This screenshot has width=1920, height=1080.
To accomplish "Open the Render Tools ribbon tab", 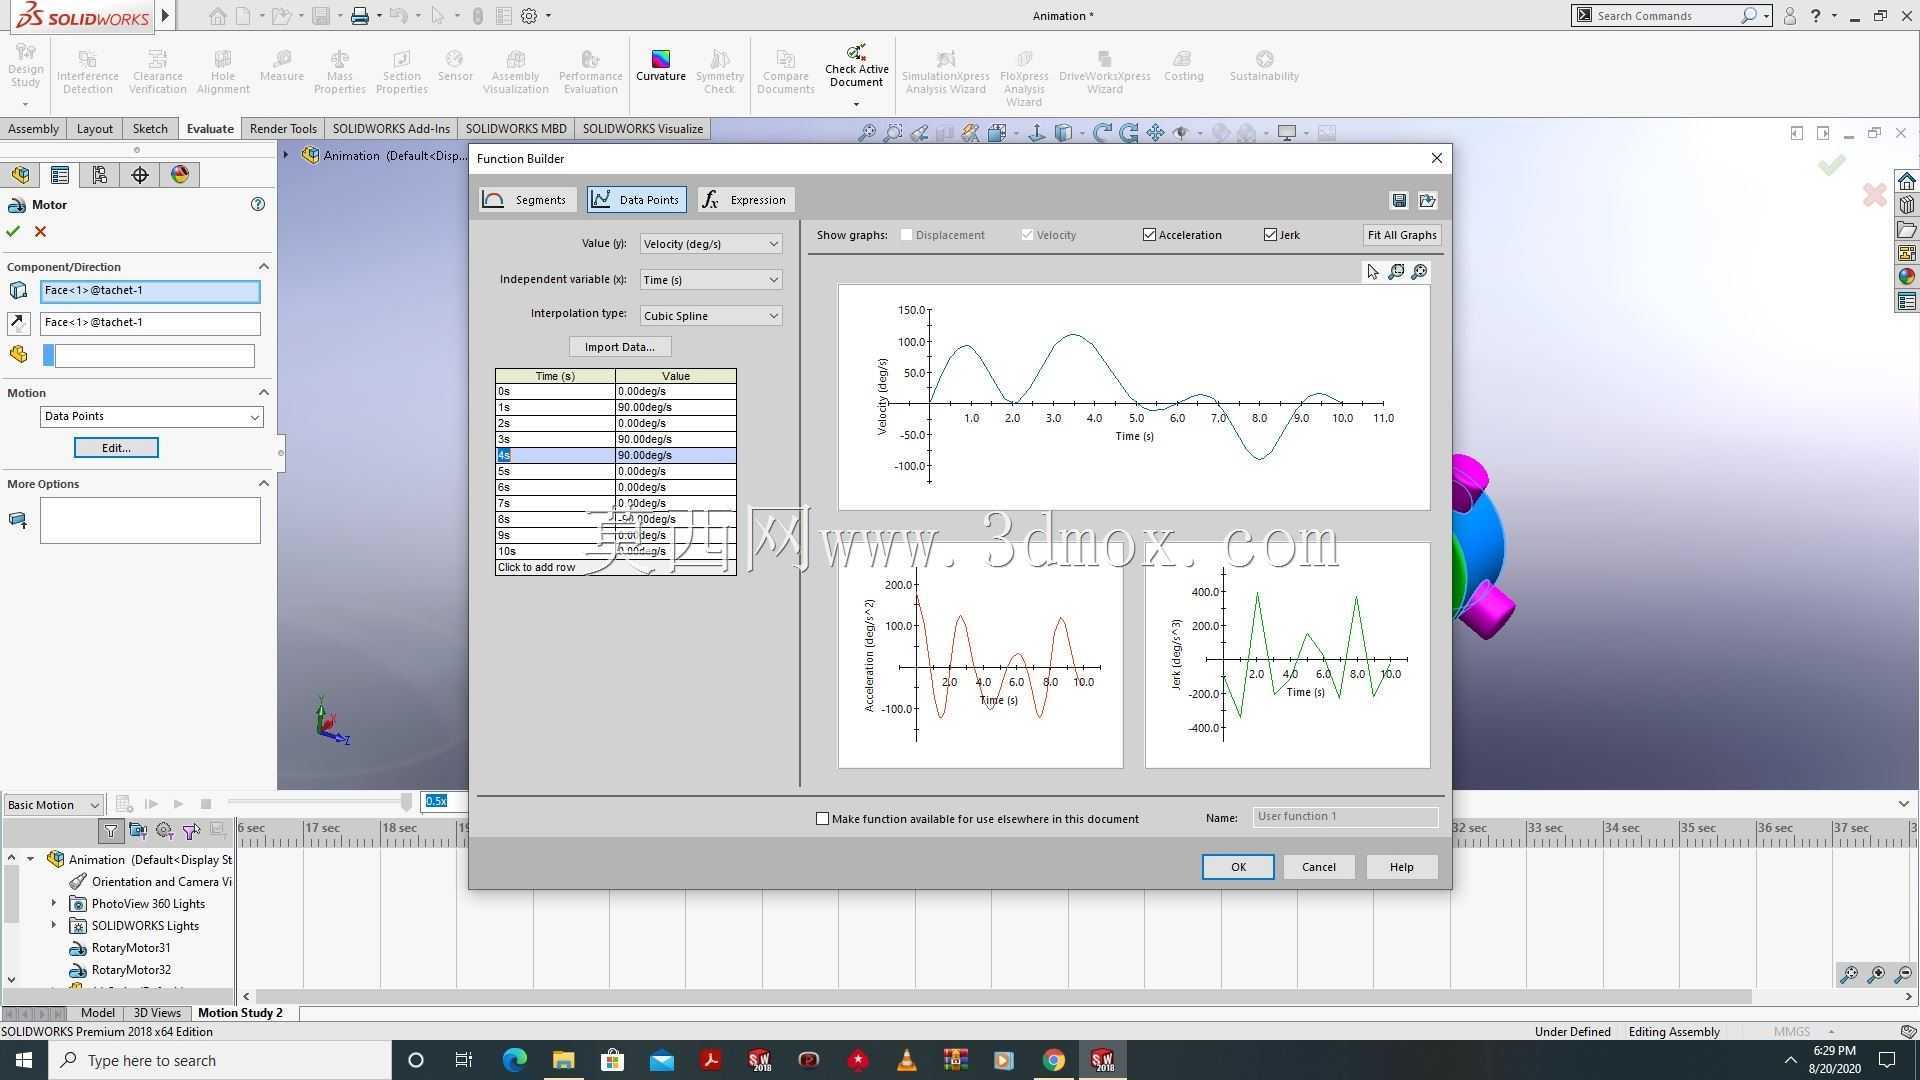I will (x=283, y=129).
